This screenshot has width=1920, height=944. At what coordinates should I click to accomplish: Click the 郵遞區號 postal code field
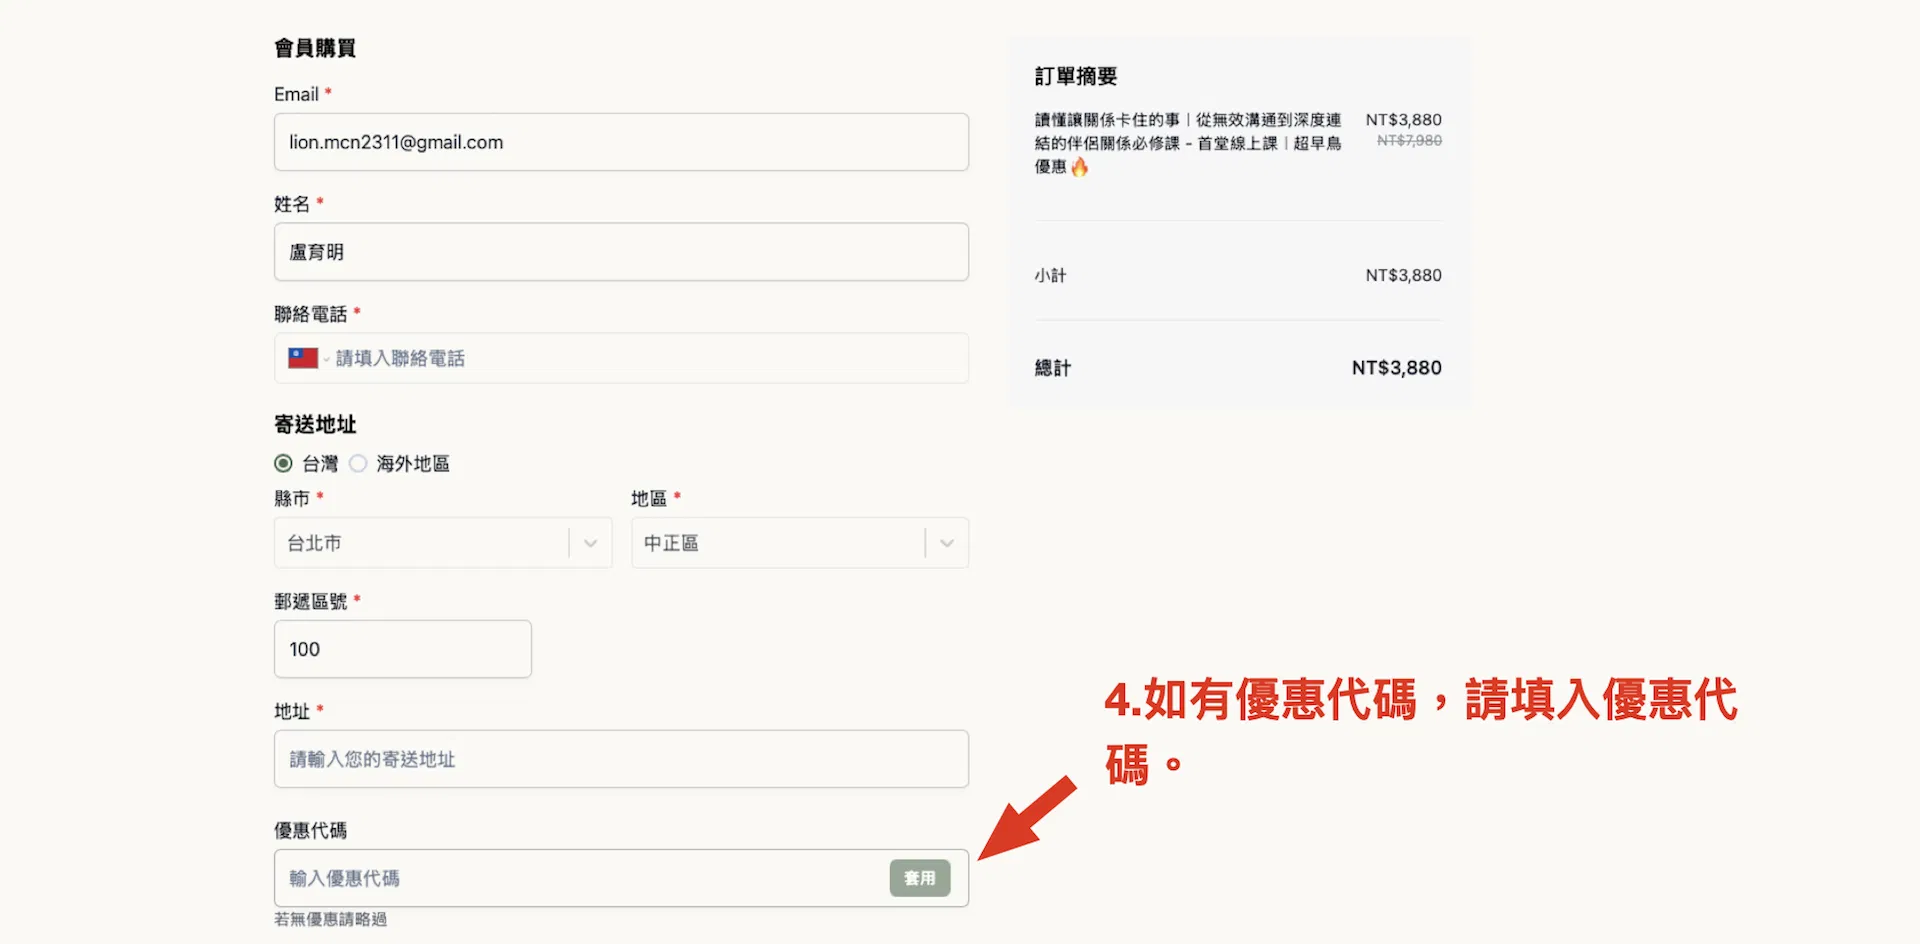pos(403,649)
